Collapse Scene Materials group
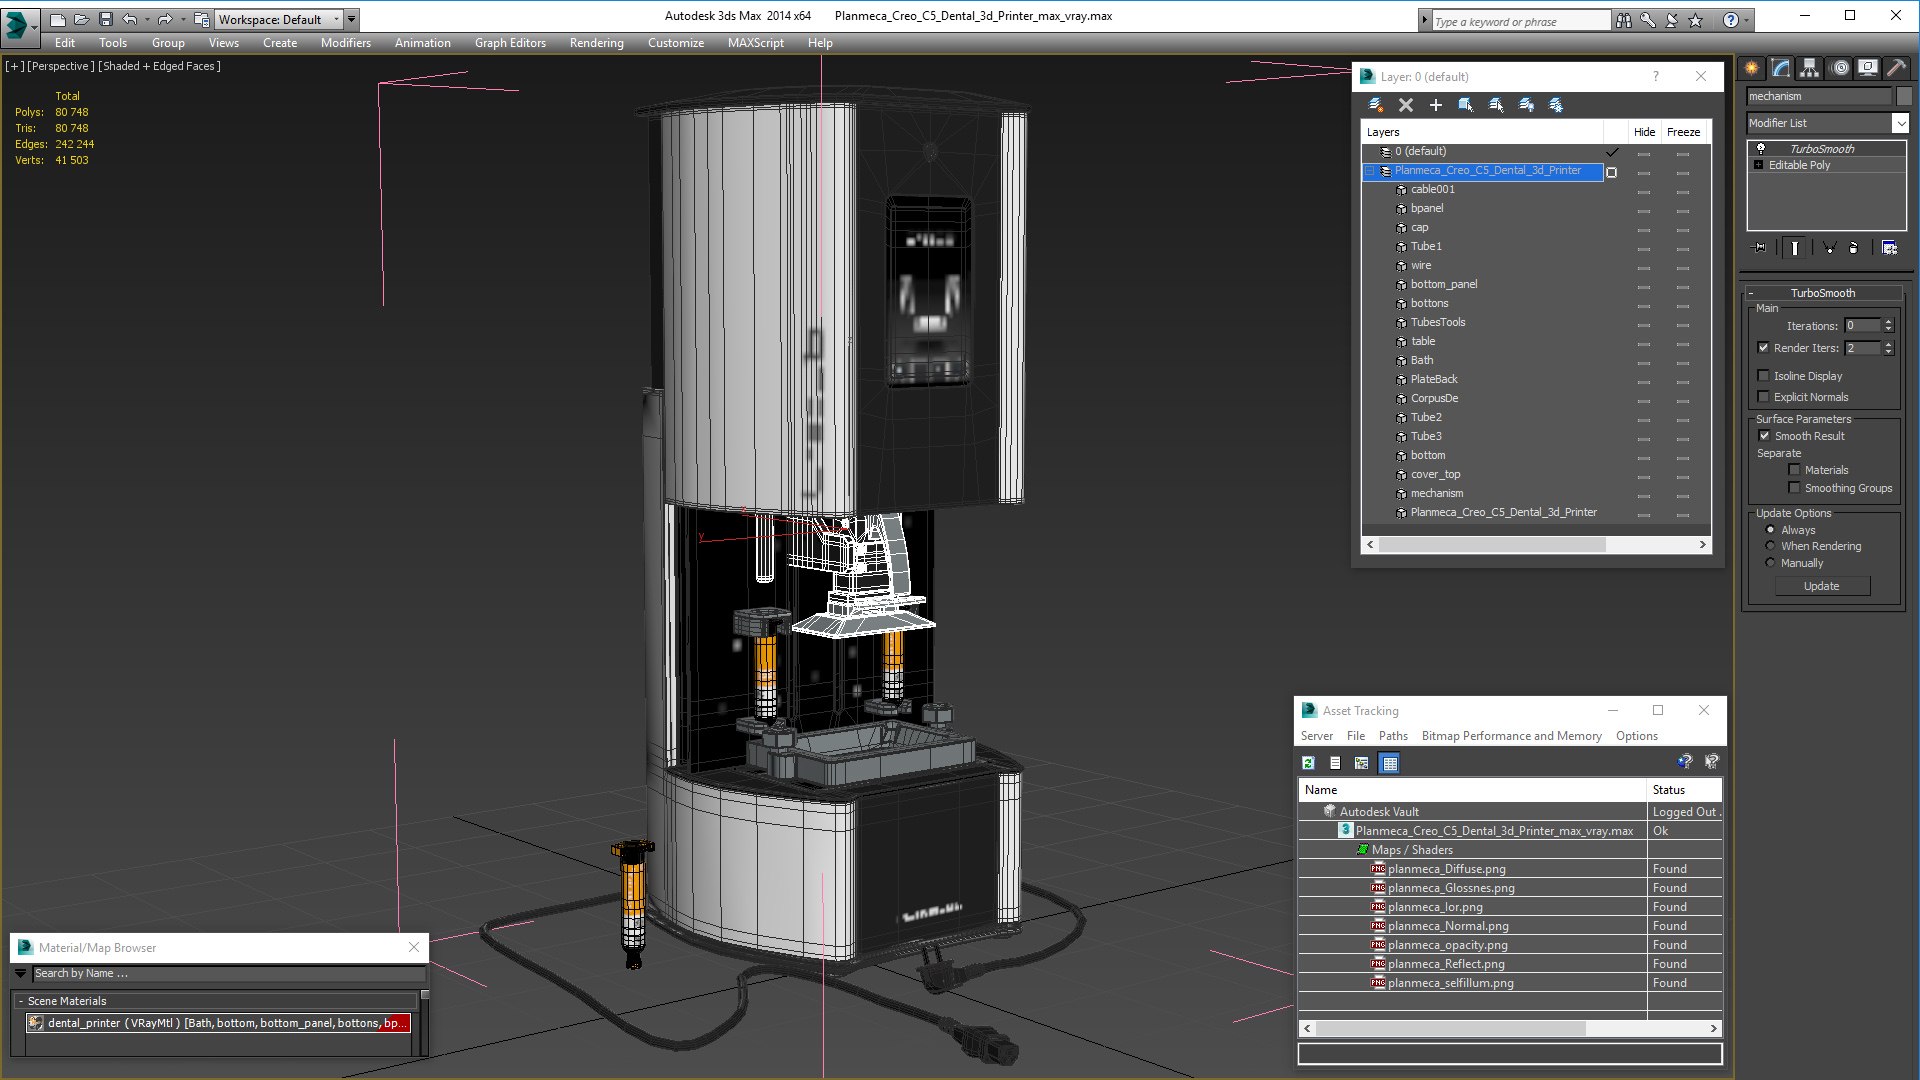The width and height of the screenshot is (1920, 1080). tap(20, 1001)
